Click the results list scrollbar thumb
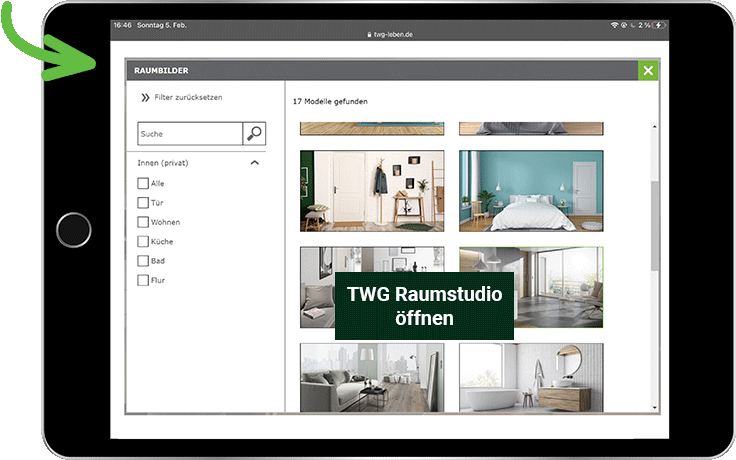Screen dimensions: 736x460 (654, 225)
